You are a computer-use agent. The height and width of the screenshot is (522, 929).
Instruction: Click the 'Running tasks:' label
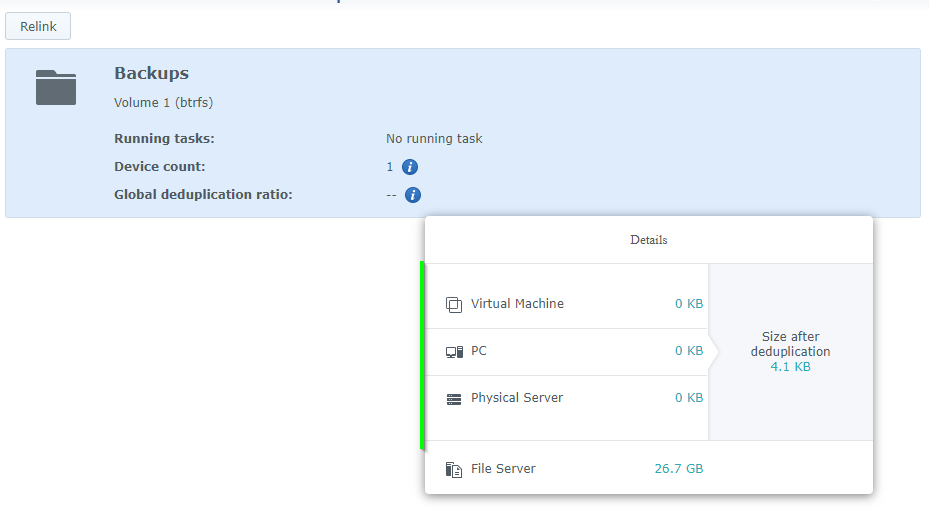tap(164, 139)
